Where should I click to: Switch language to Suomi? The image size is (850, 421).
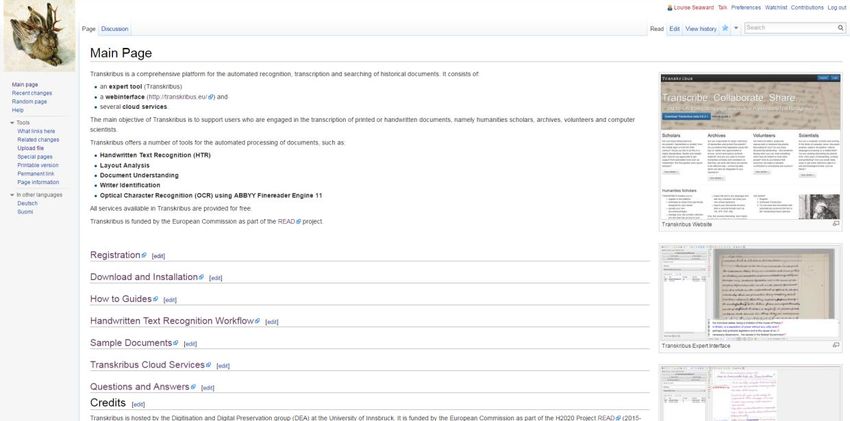pyautogui.click(x=25, y=212)
